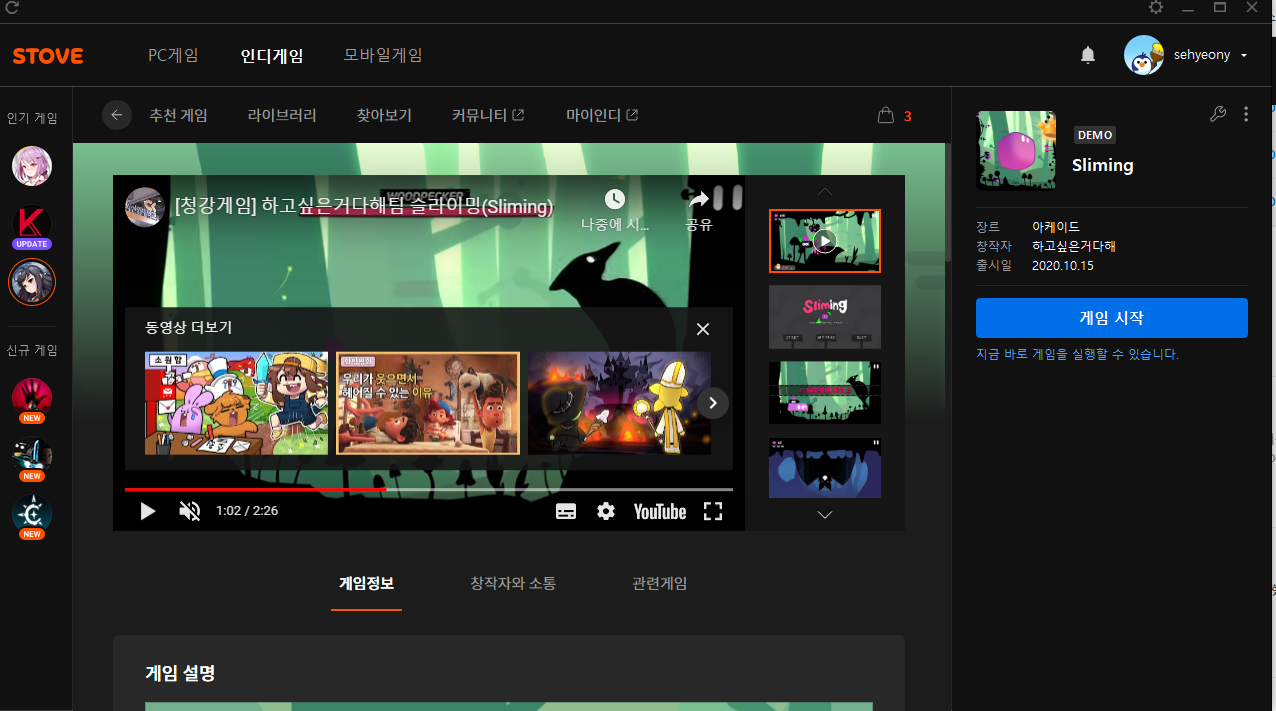Screen dimensions: 1276x711
Task: Click the genre value 아케이드
Action: (1056, 227)
